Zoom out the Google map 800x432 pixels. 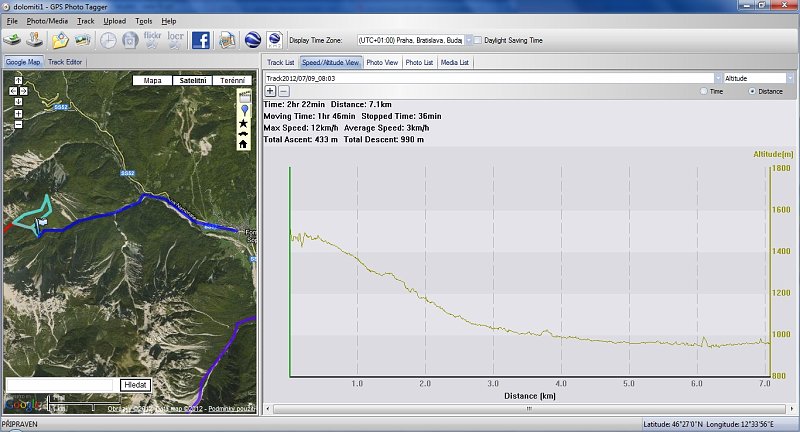pyautogui.click(x=18, y=124)
